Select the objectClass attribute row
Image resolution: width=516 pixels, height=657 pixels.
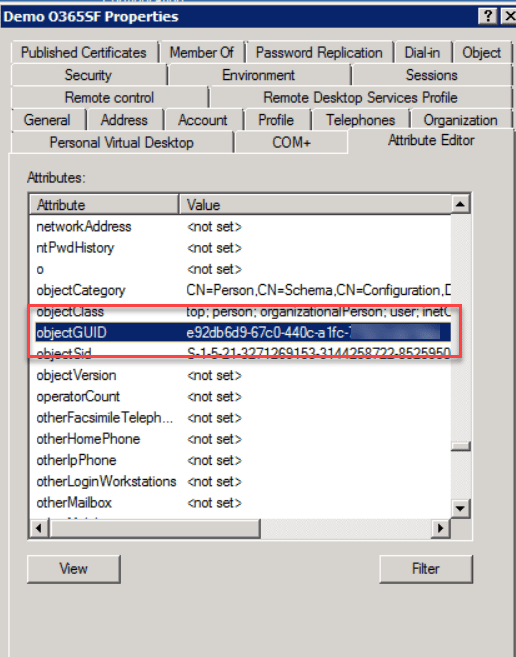tap(240, 312)
